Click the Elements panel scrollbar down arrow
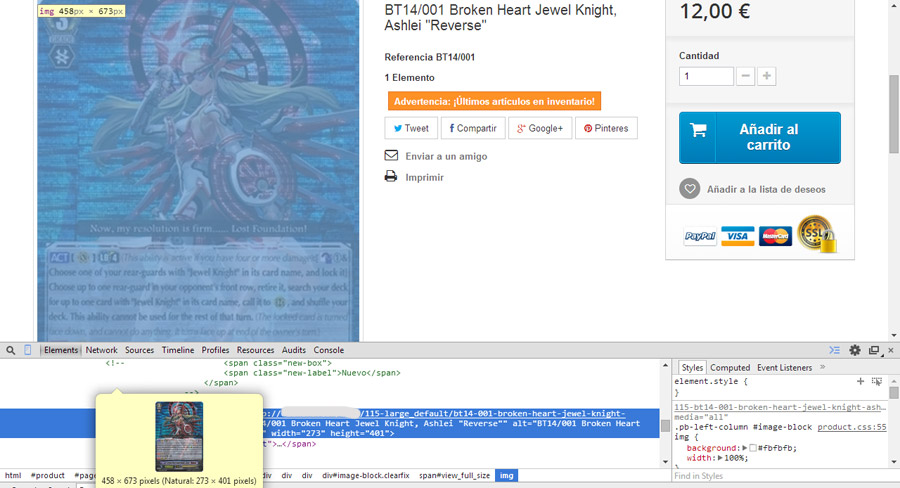Screen dimensions: 900x488 665,462
